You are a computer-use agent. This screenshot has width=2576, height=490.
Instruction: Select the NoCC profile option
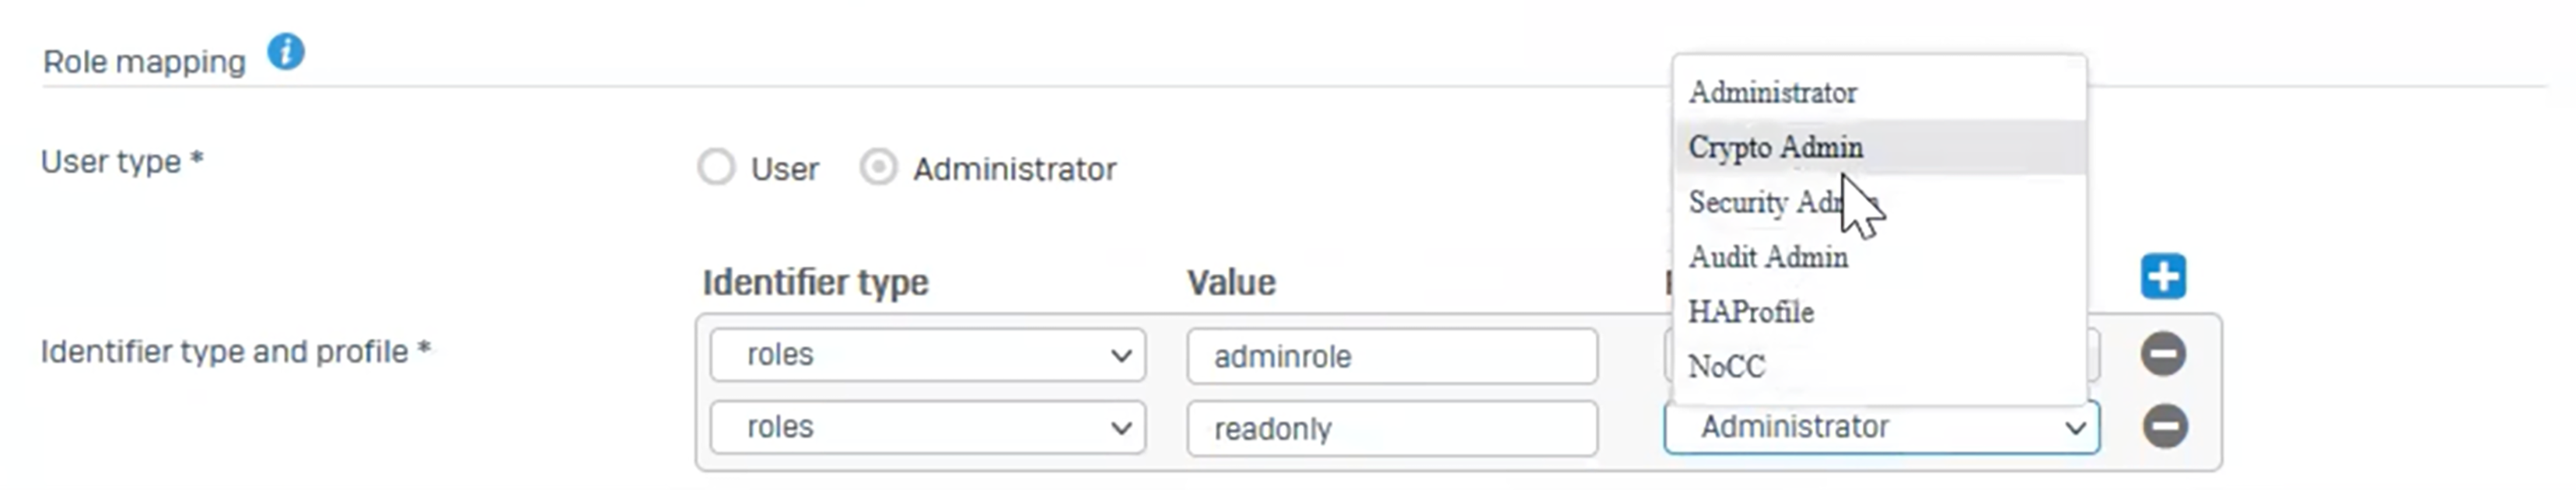[1727, 367]
